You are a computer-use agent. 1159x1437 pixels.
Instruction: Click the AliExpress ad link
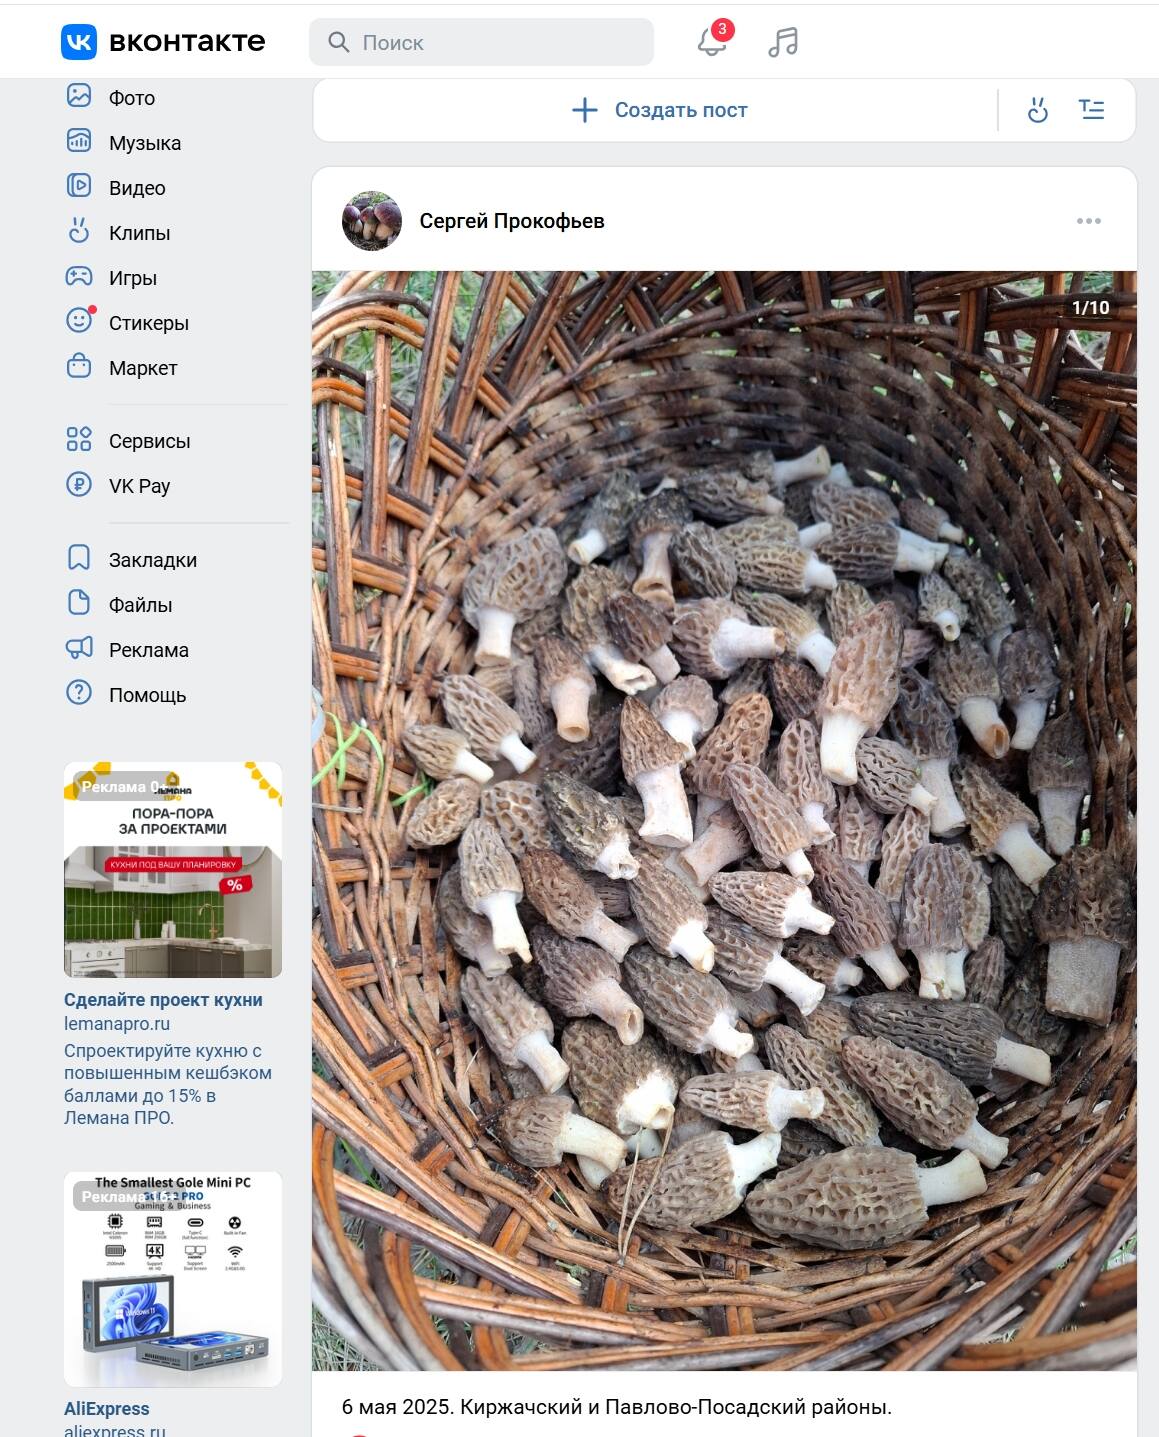pyautogui.click(x=107, y=1408)
